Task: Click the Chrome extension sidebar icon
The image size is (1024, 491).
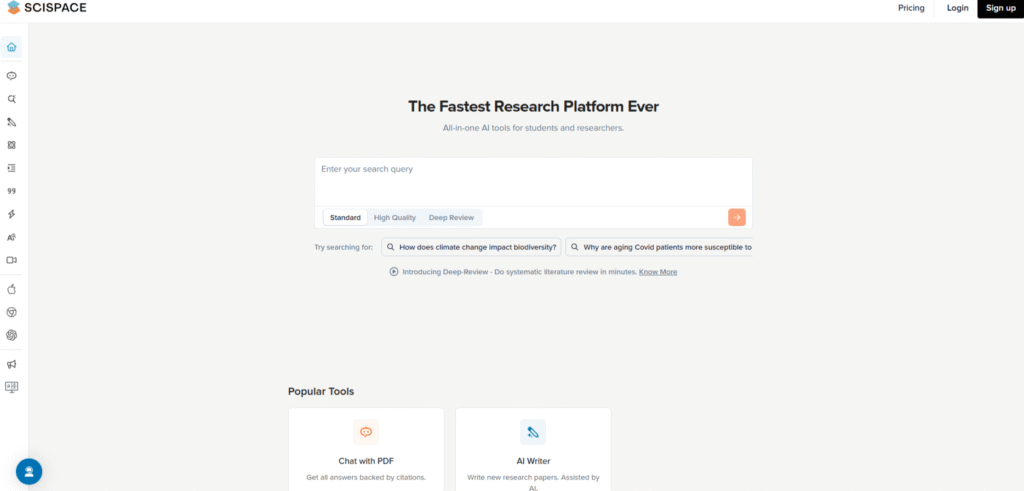Action: point(11,312)
